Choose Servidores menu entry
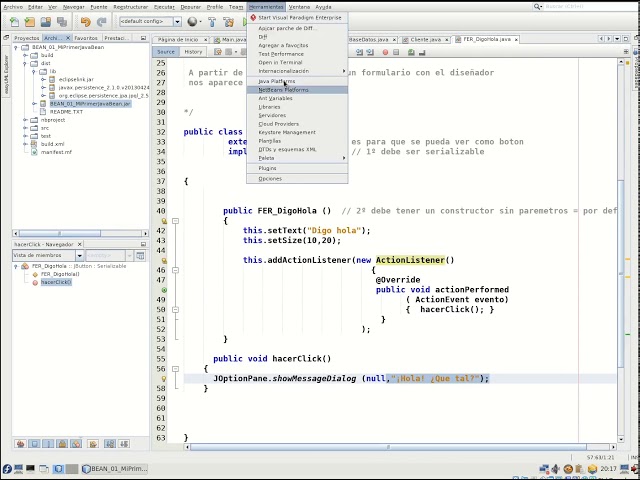 (297, 116)
